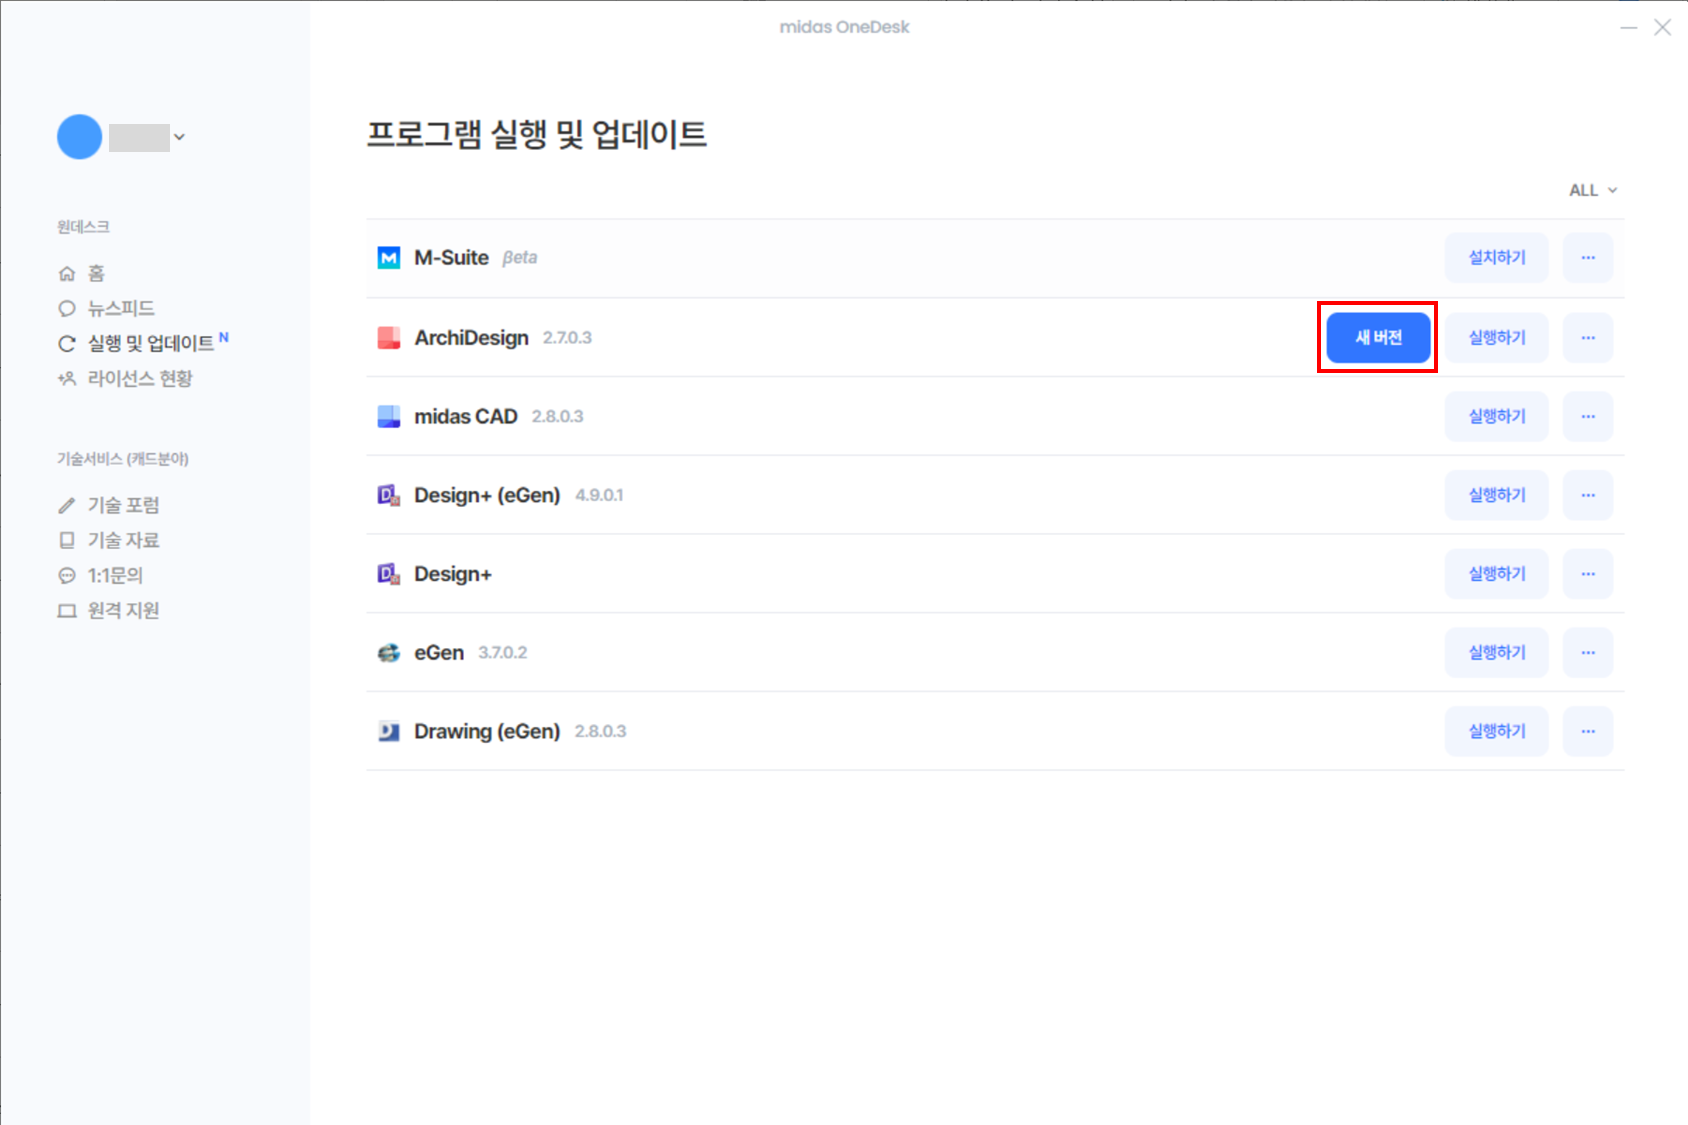Click the Drawing (eGen) program icon
1688x1125 pixels.
pos(389,732)
